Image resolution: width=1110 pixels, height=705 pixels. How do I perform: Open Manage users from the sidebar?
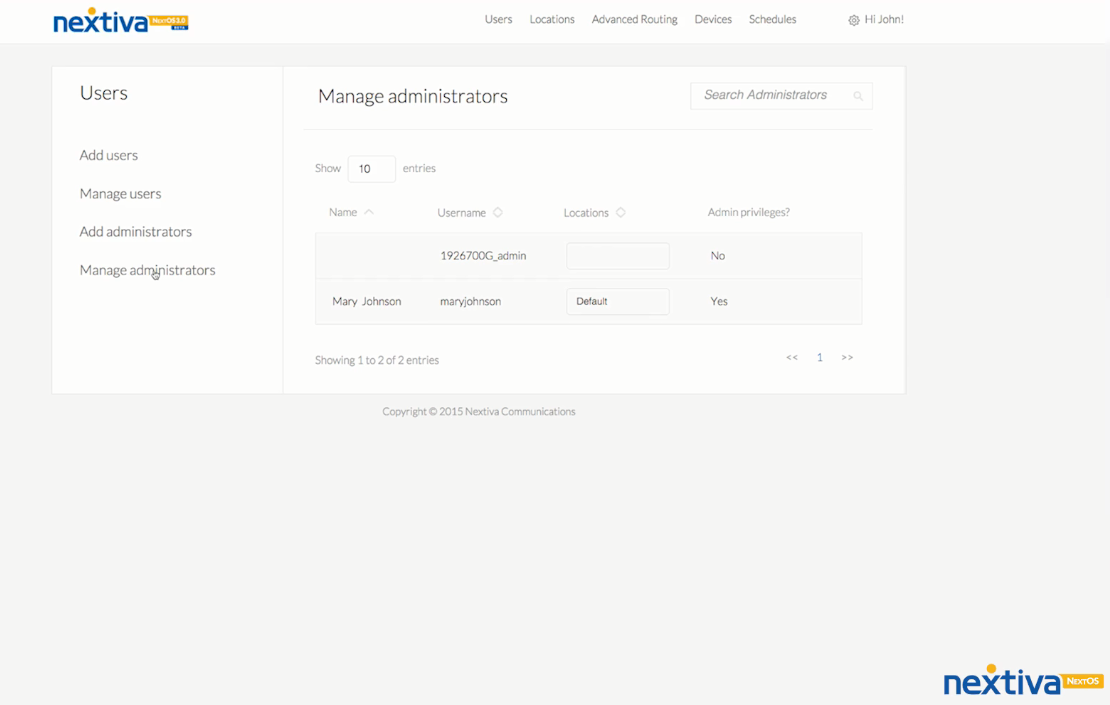point(120,193)
